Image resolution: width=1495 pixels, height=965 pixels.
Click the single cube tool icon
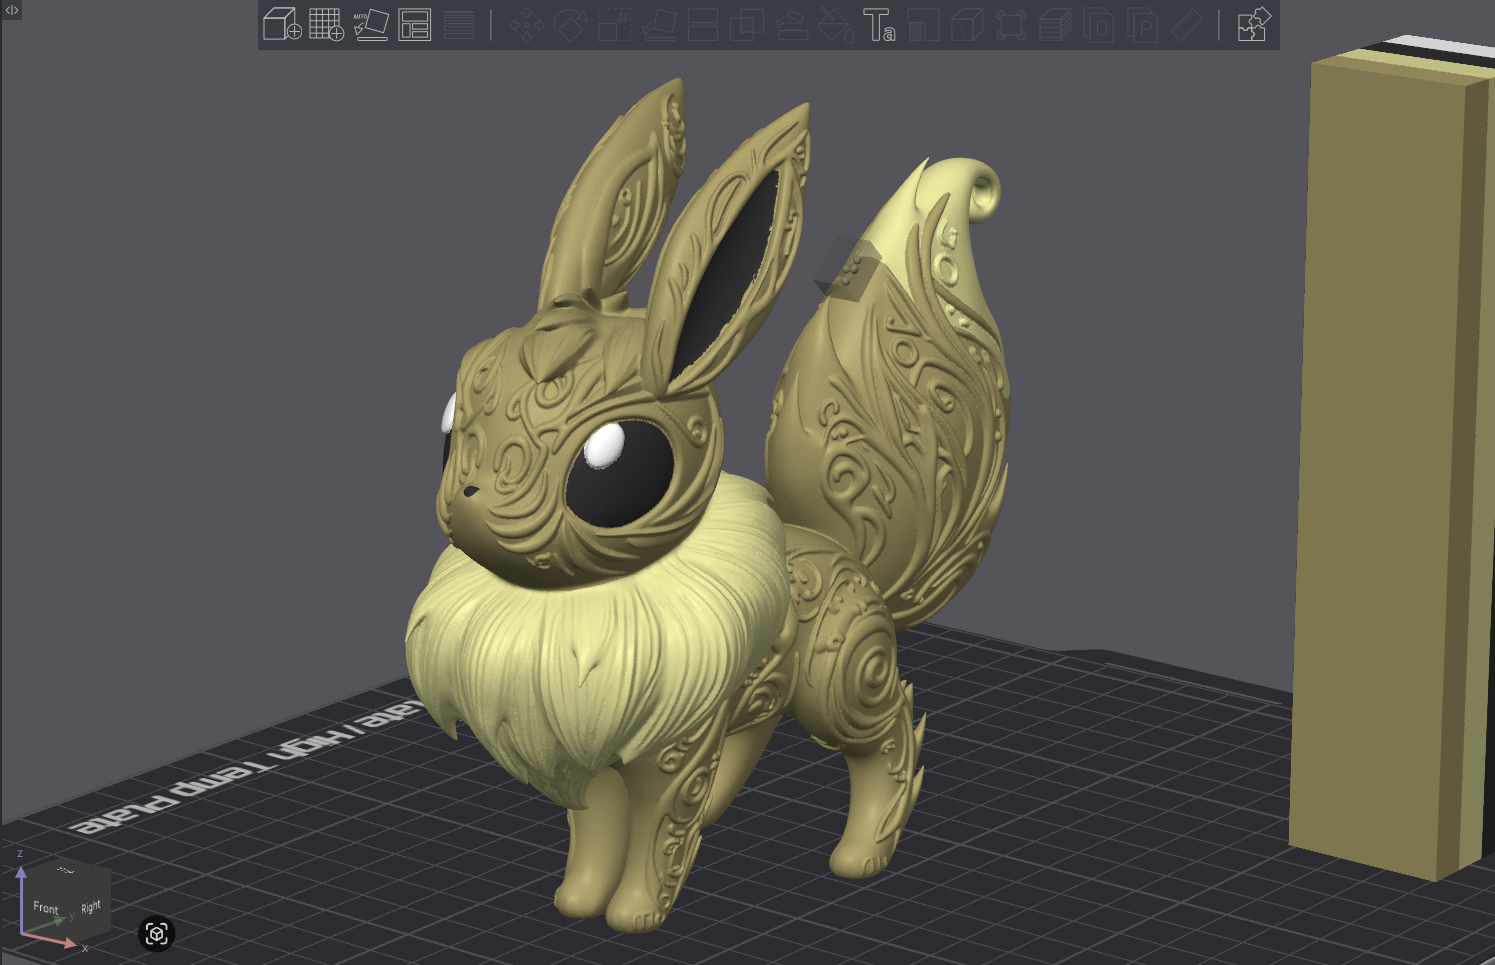967,24
